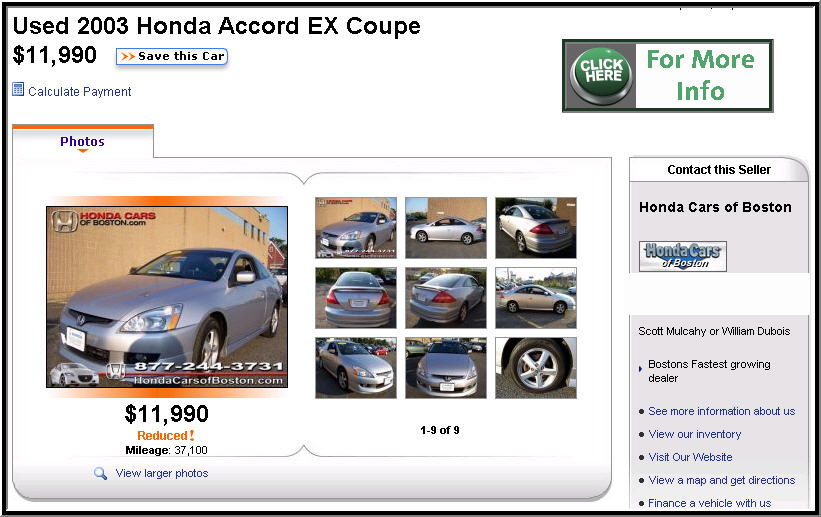The width and height of the screenshot is (821, 517).
Task: Open See more information about us link
Action: [722, 411]
